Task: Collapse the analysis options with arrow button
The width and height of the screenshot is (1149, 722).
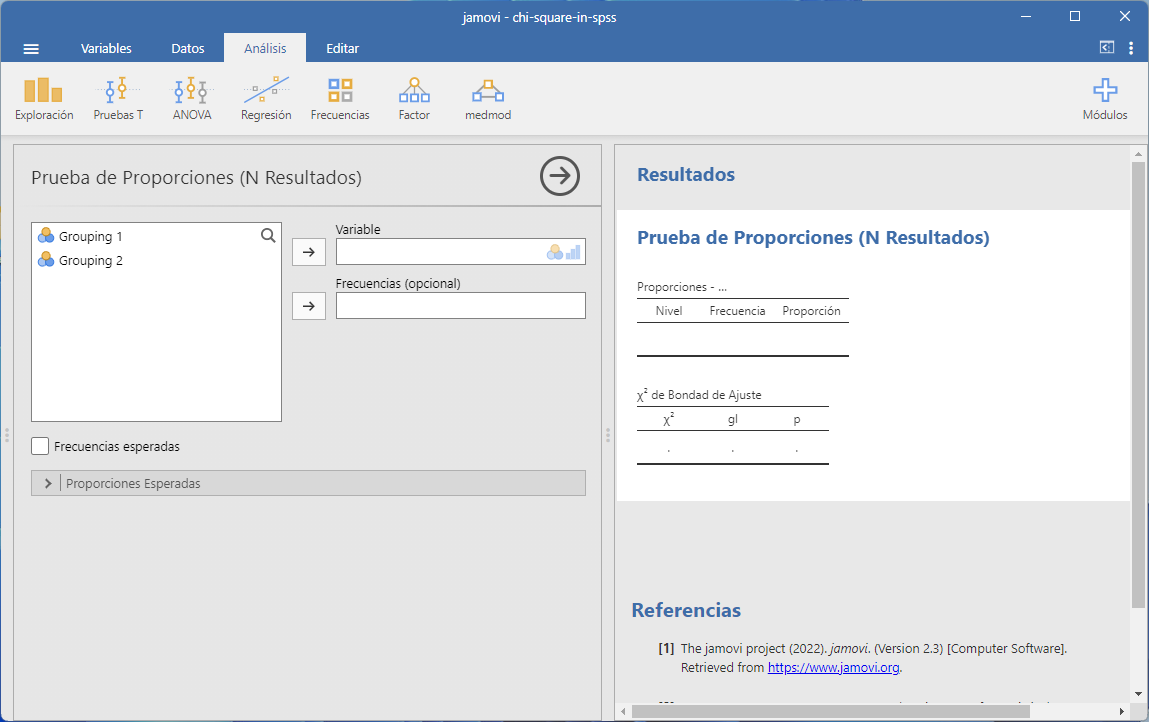Action: tap(560, 176)
